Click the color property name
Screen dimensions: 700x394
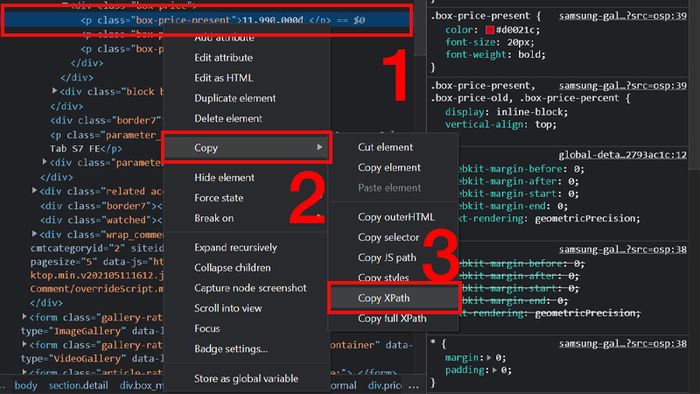[459, 30]
